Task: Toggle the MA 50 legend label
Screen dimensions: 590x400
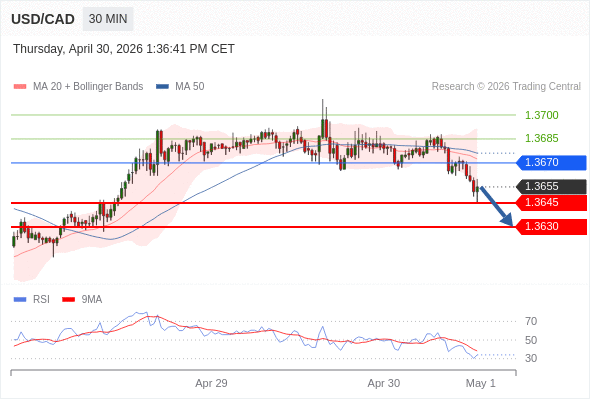Action: pos(190,87)
